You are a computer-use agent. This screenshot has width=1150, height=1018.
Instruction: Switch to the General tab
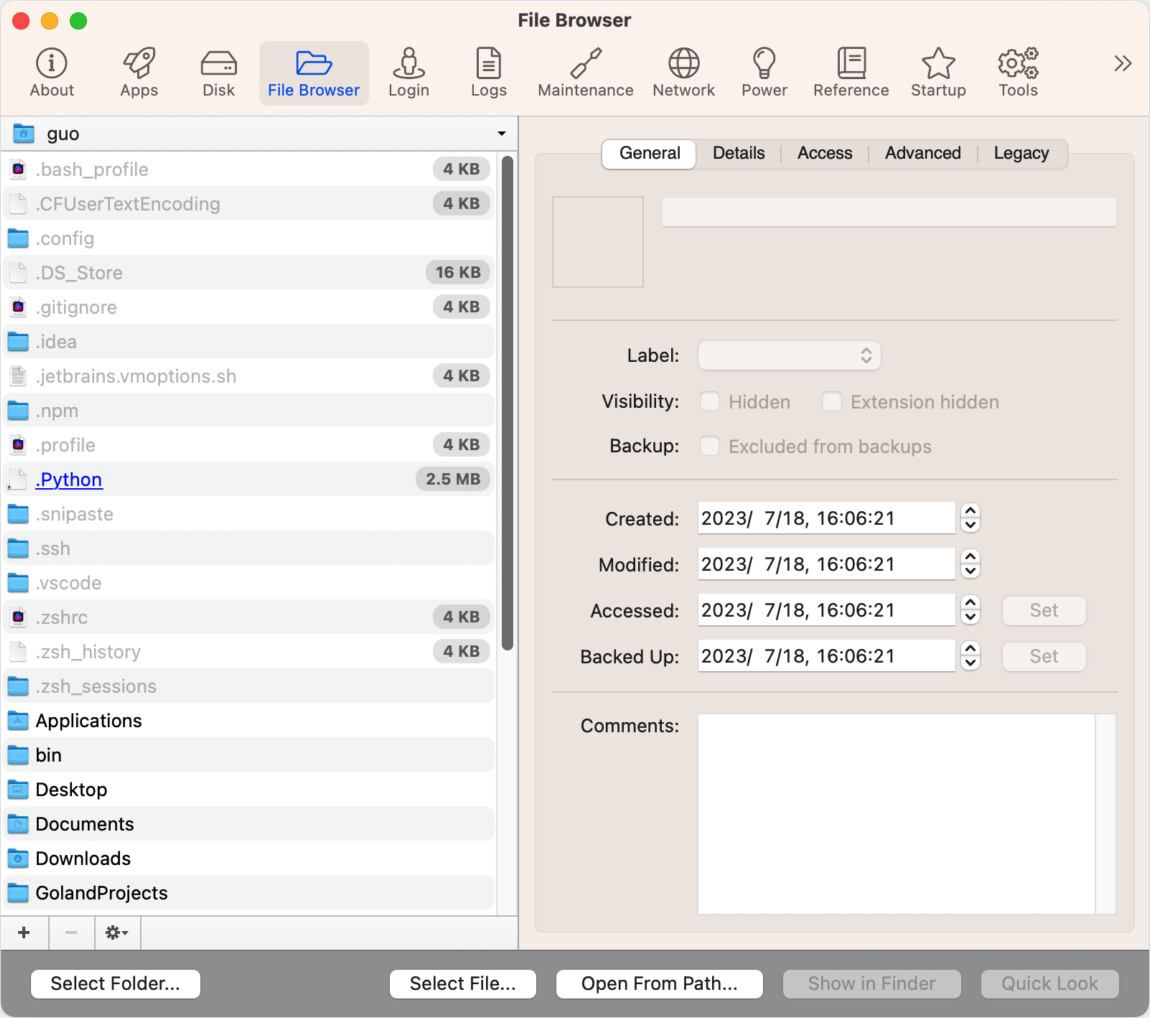coord(649,153)
